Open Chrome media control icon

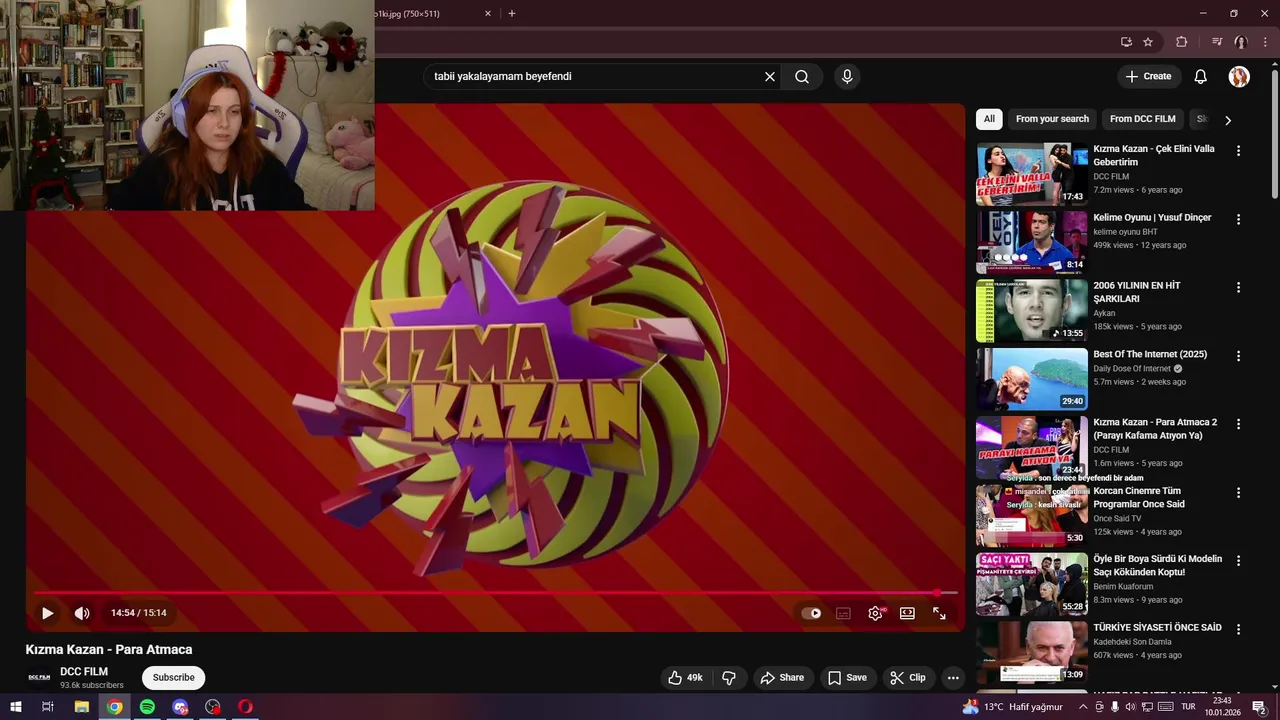pyautogui.click(x=1217, y=42)
